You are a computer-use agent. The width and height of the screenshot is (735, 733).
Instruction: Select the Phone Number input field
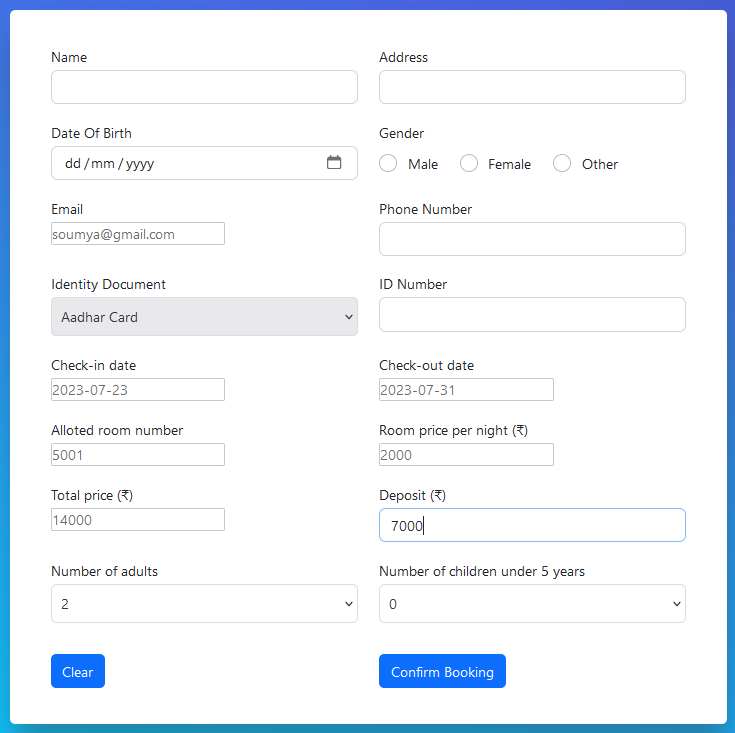tap(532, 239)
